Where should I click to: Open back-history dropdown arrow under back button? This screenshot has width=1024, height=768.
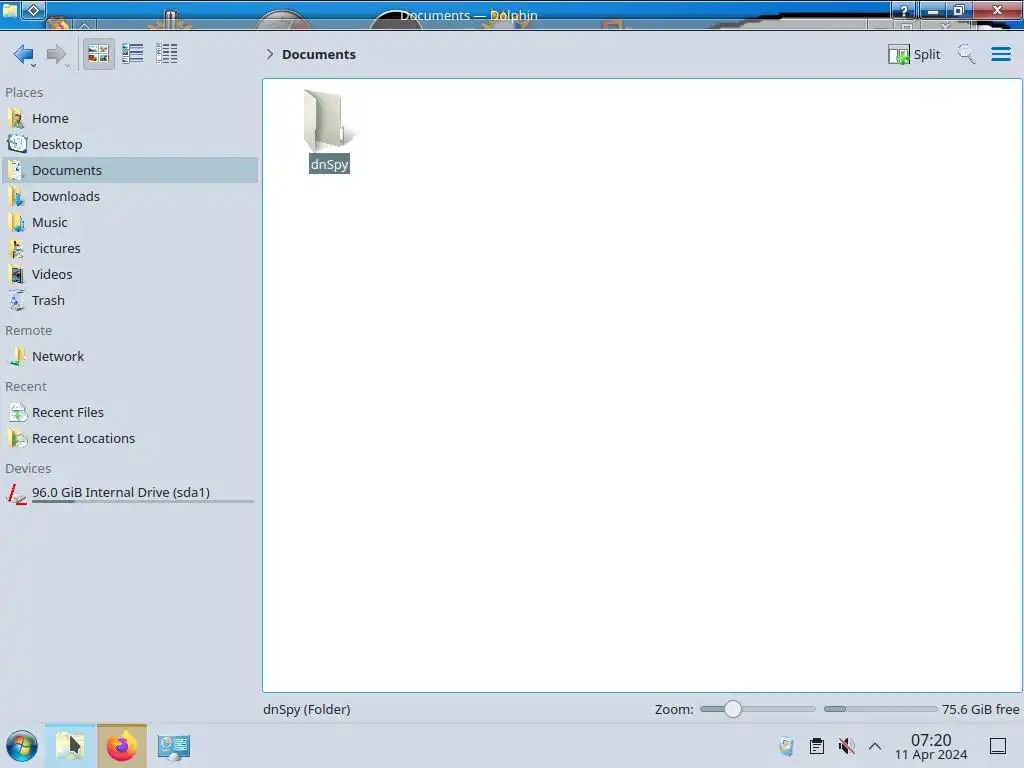click(33, 65)
